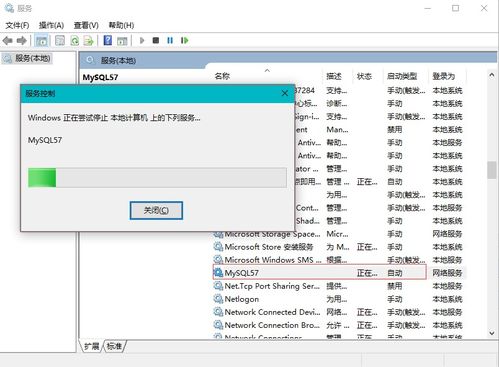Pause service with pause toolbar icon

pos(170,41)
